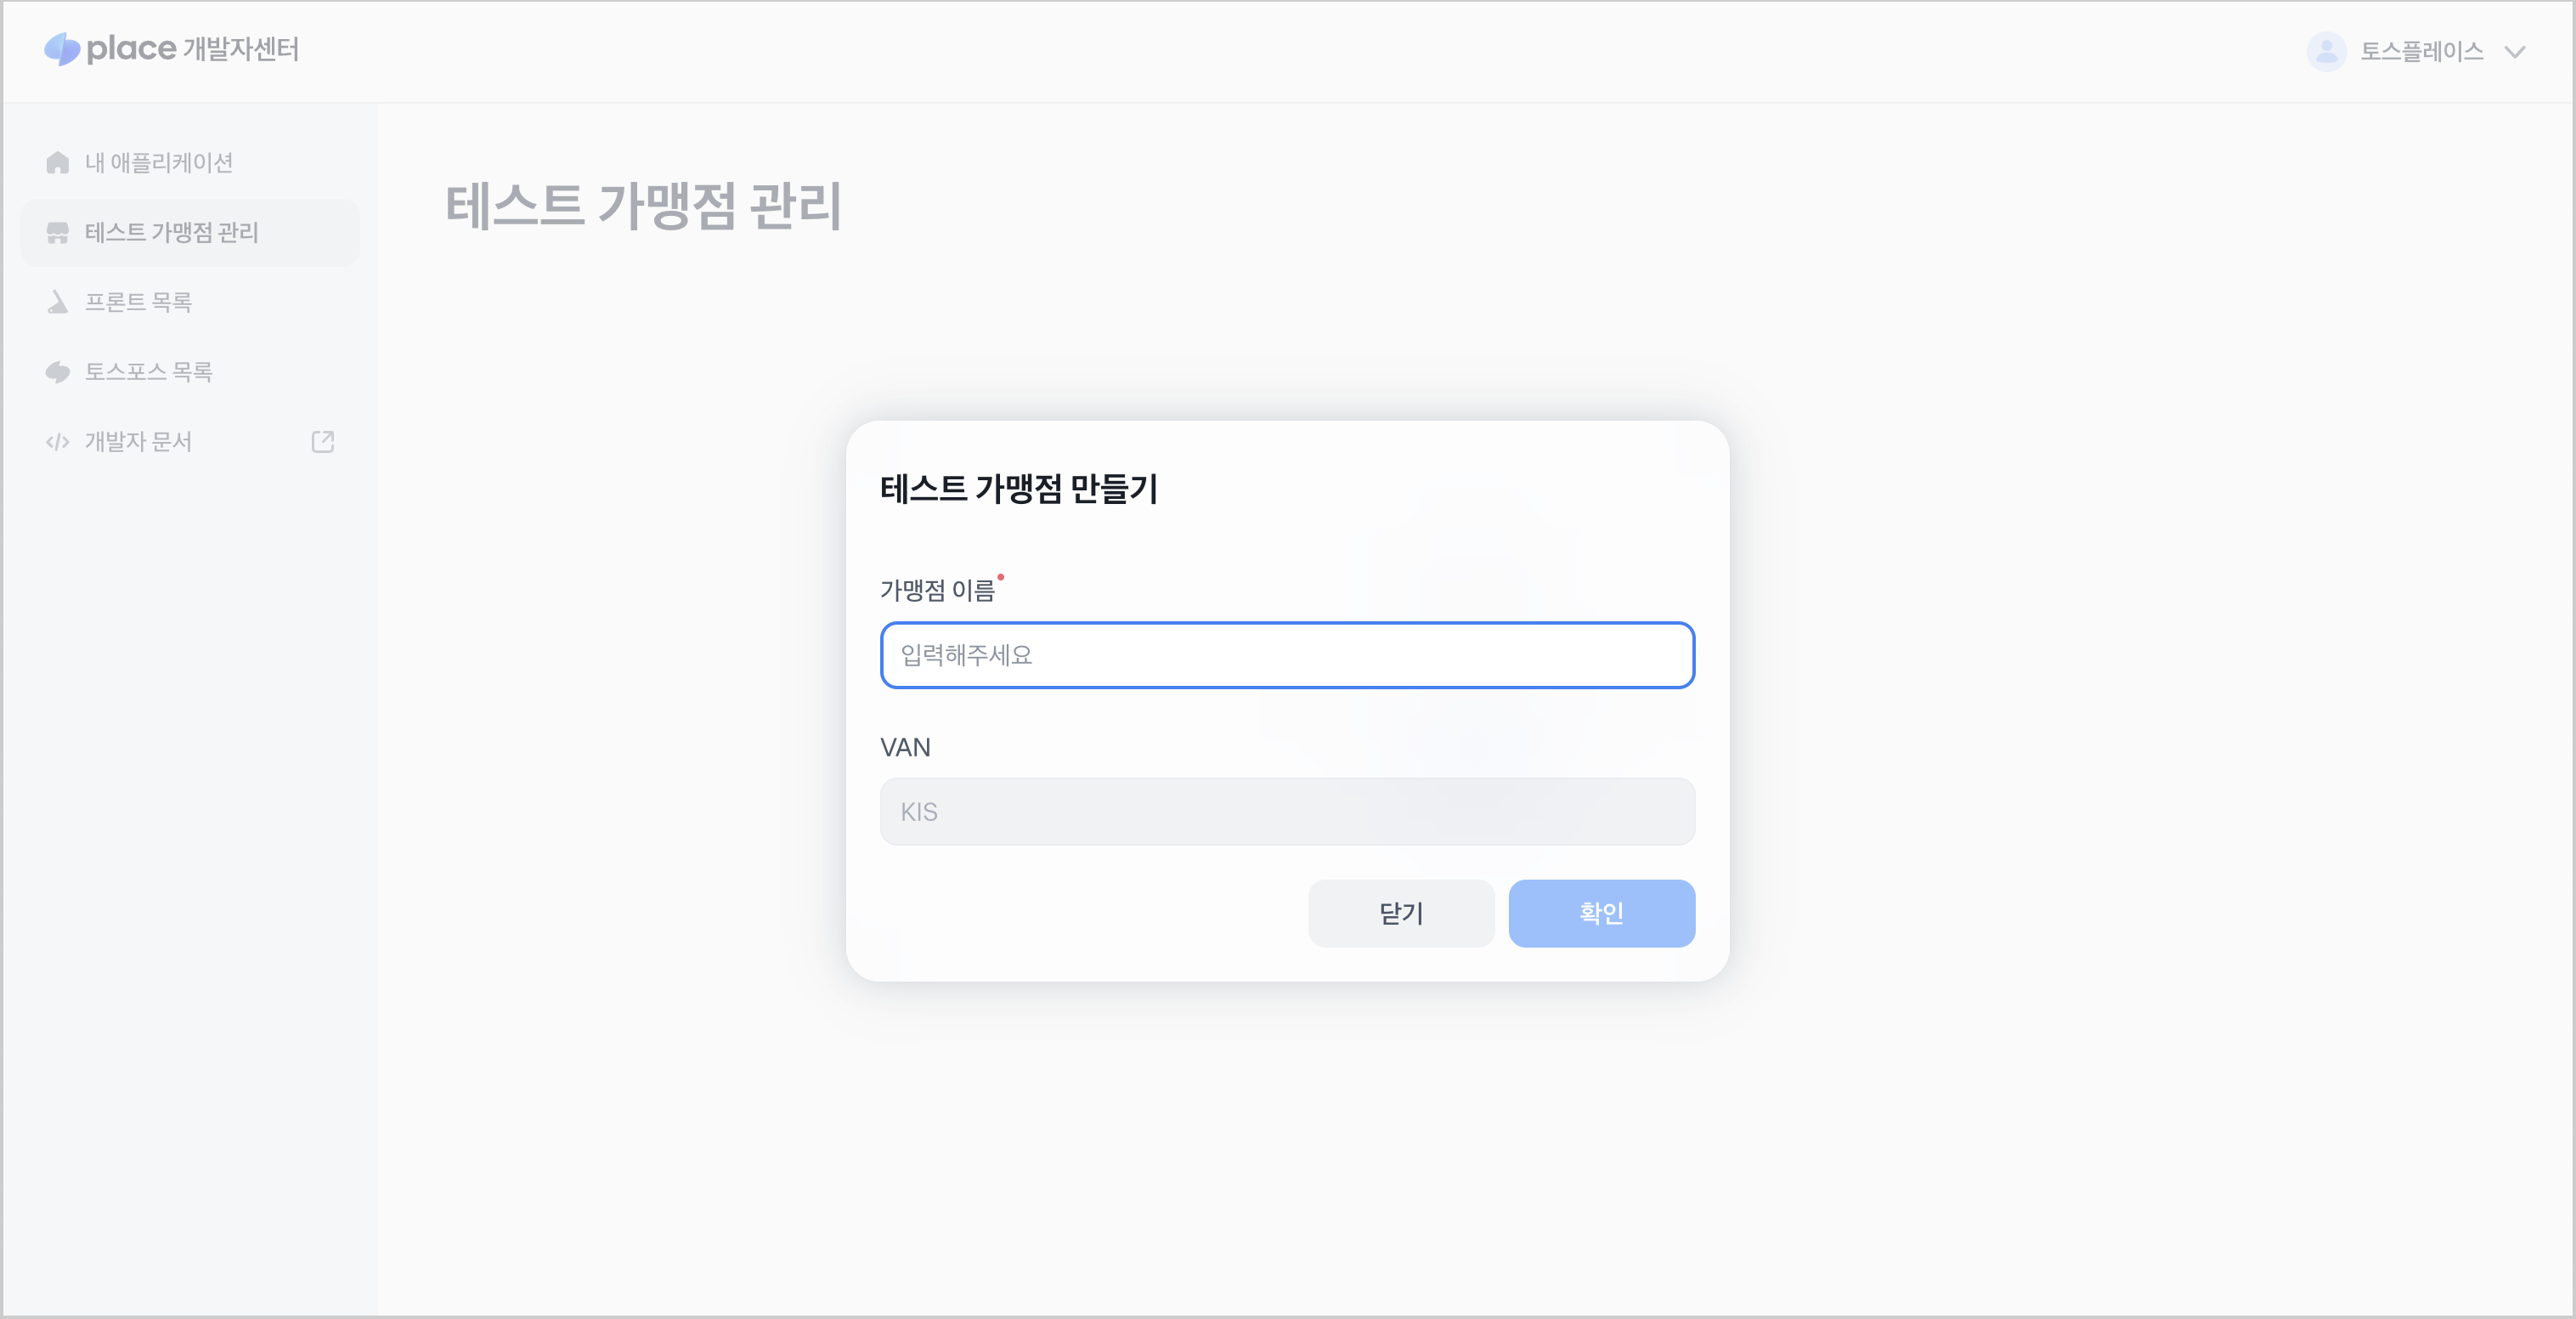Click the Toss logo icon beside 토스포스 목록
The height and width of the screenshot is (1319, 2576).
click(x=57, y=371)
